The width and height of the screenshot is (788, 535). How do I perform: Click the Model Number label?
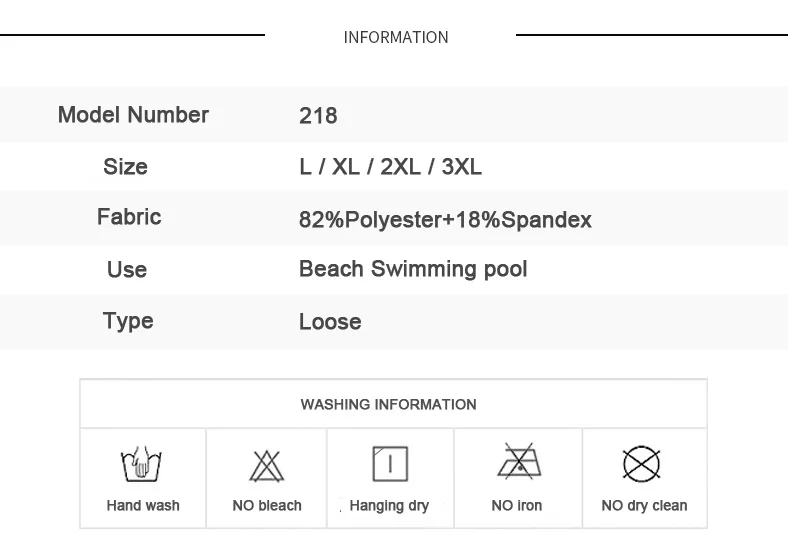click(133, 115)
